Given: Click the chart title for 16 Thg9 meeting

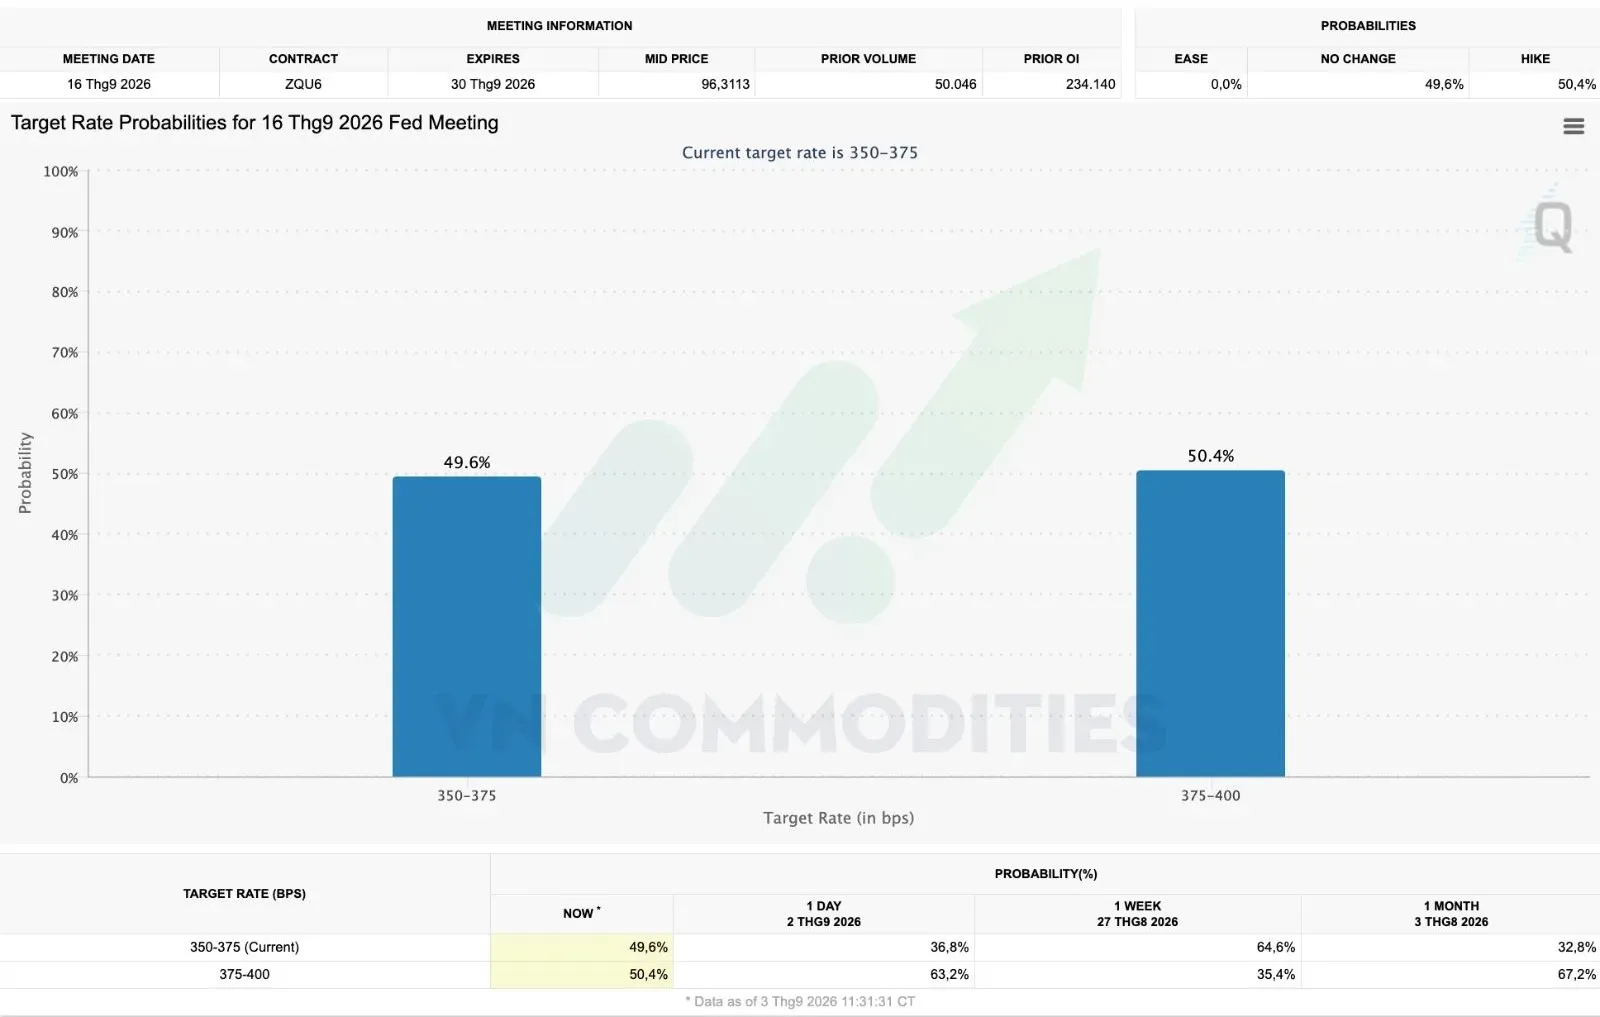Looking at the screenshot, I should pyautogui.click(x=255, y=123).
